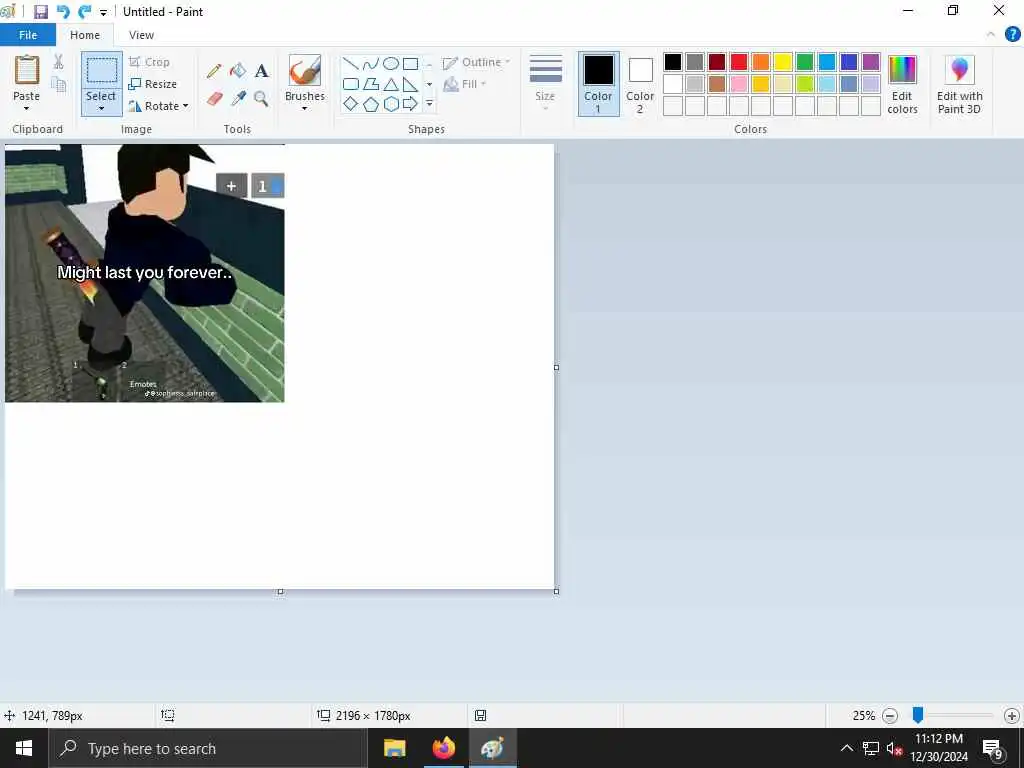
Task: Click the Windows Start button
Action: tap(24, 748)
